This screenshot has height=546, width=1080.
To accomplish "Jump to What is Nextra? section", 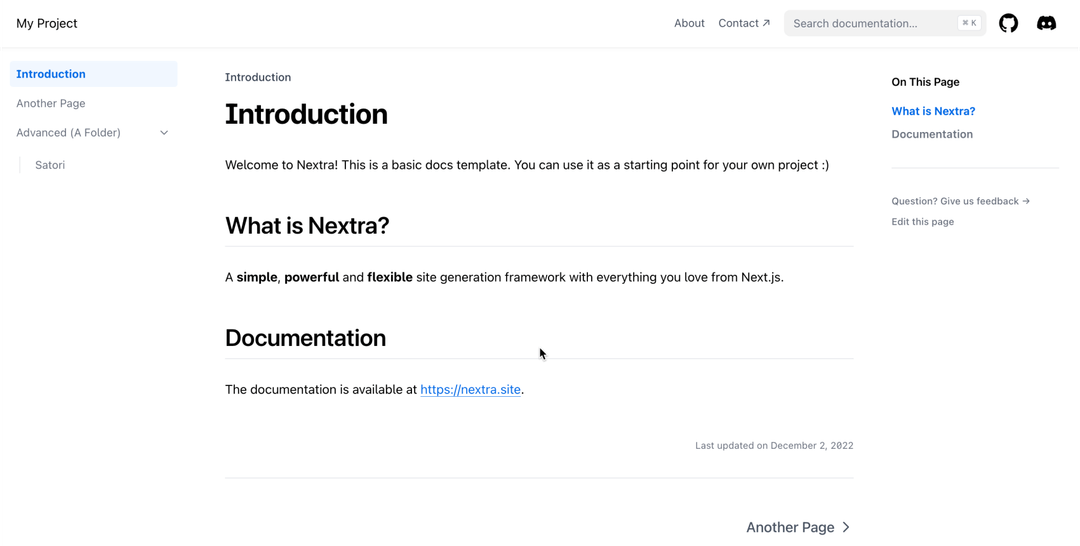I will [x=933, y=111].
